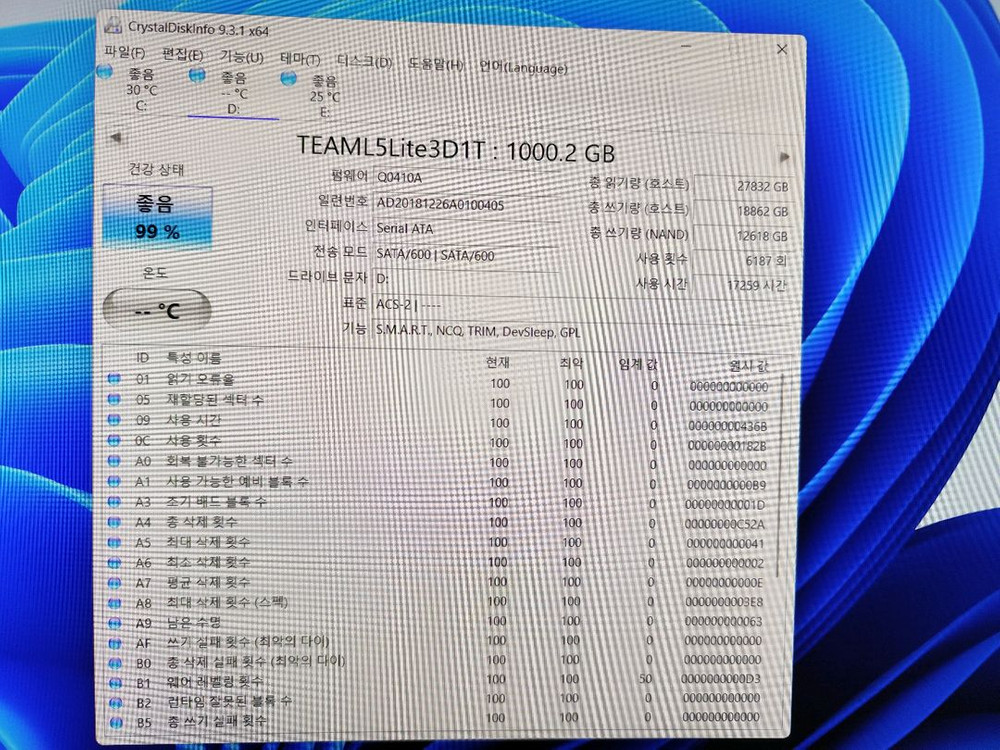This screenshot has width=1000, height=750.
Task: Click status orb of attribute A0 row
Action: tap(114, 460)
